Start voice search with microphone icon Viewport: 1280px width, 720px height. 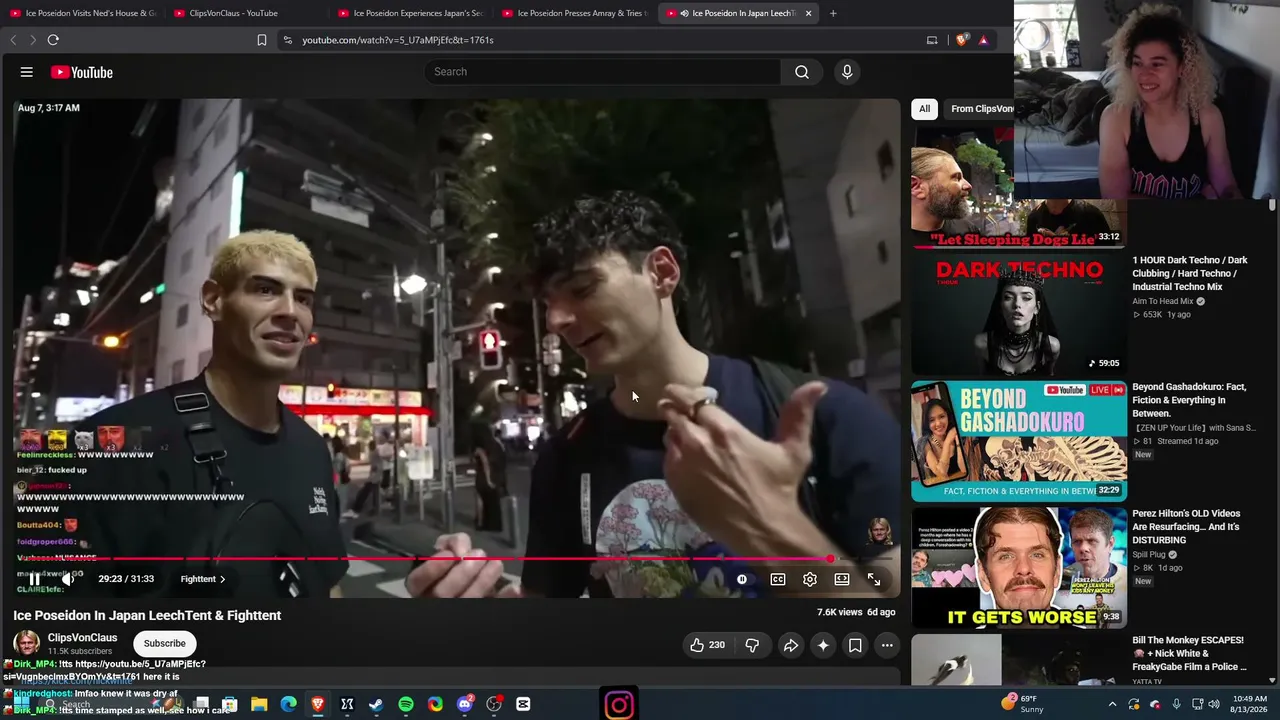847,72
